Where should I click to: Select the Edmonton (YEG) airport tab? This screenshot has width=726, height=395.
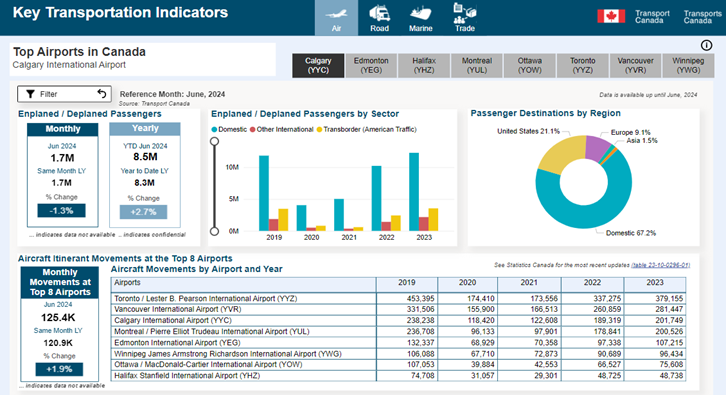pyautogui.click(x=371, y=65)
